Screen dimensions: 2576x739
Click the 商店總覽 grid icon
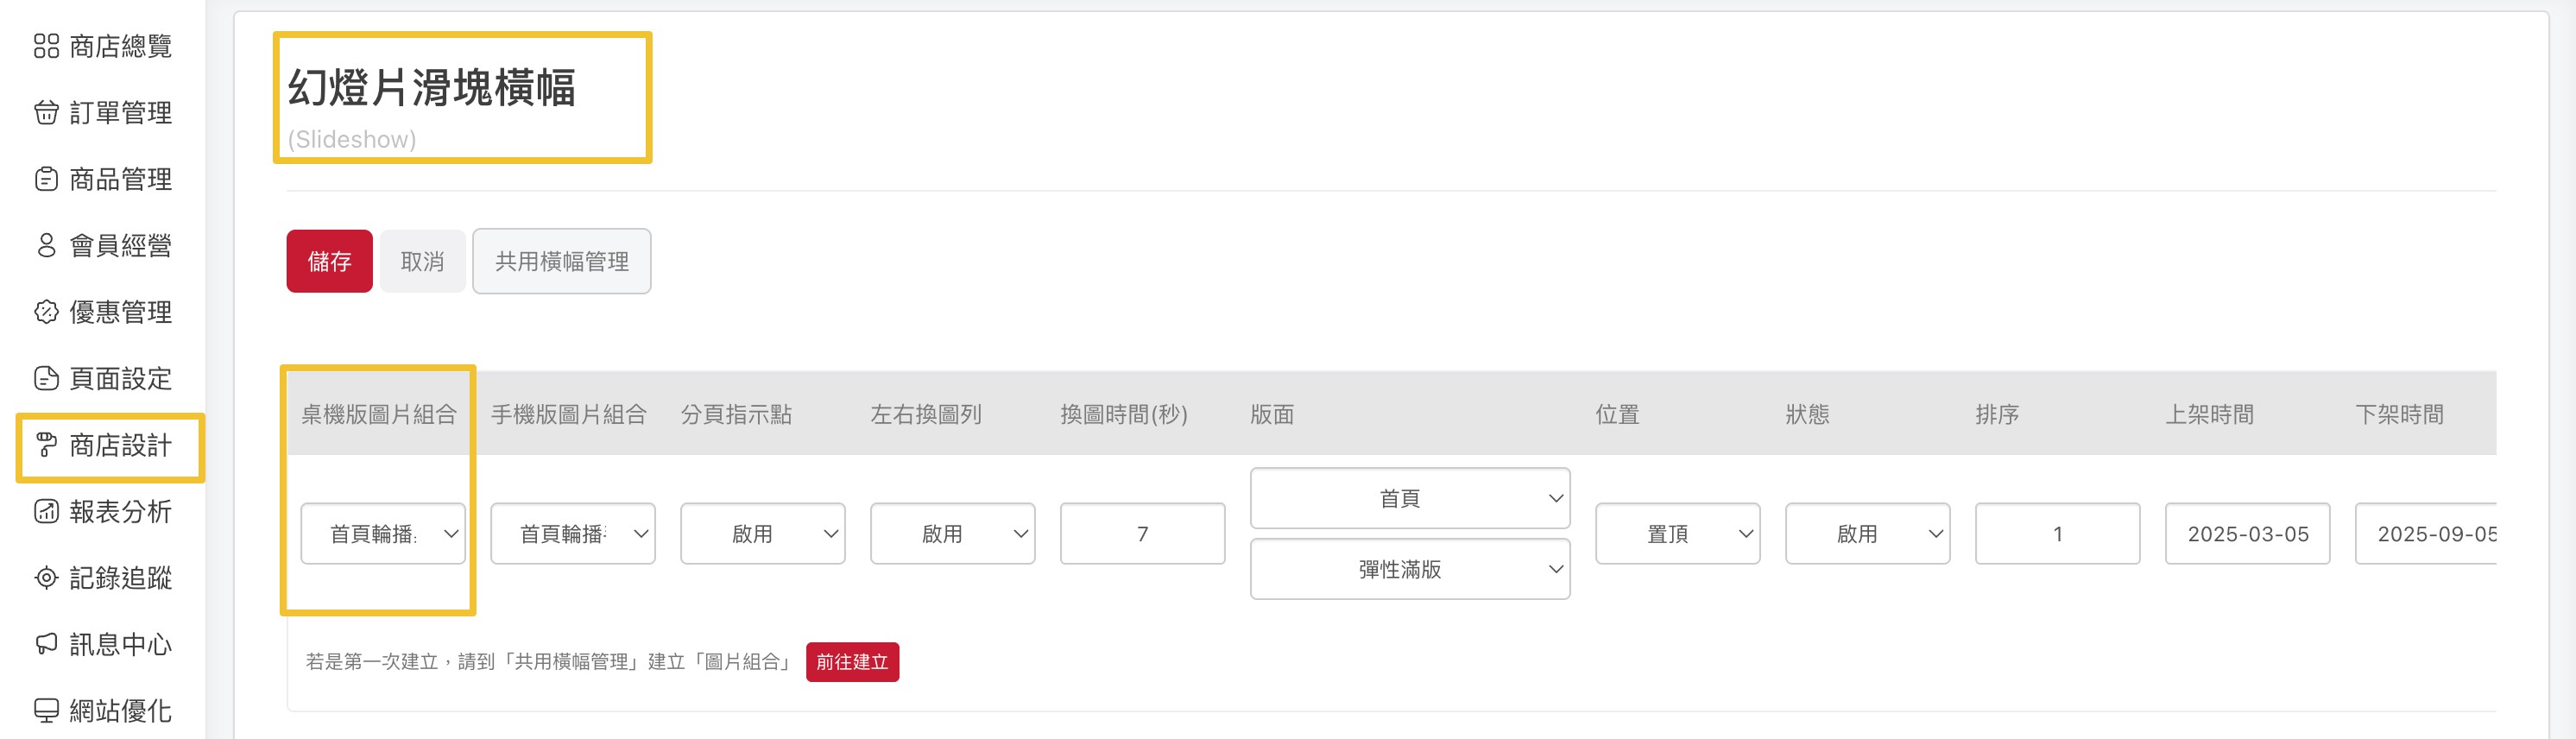point(46,46)
